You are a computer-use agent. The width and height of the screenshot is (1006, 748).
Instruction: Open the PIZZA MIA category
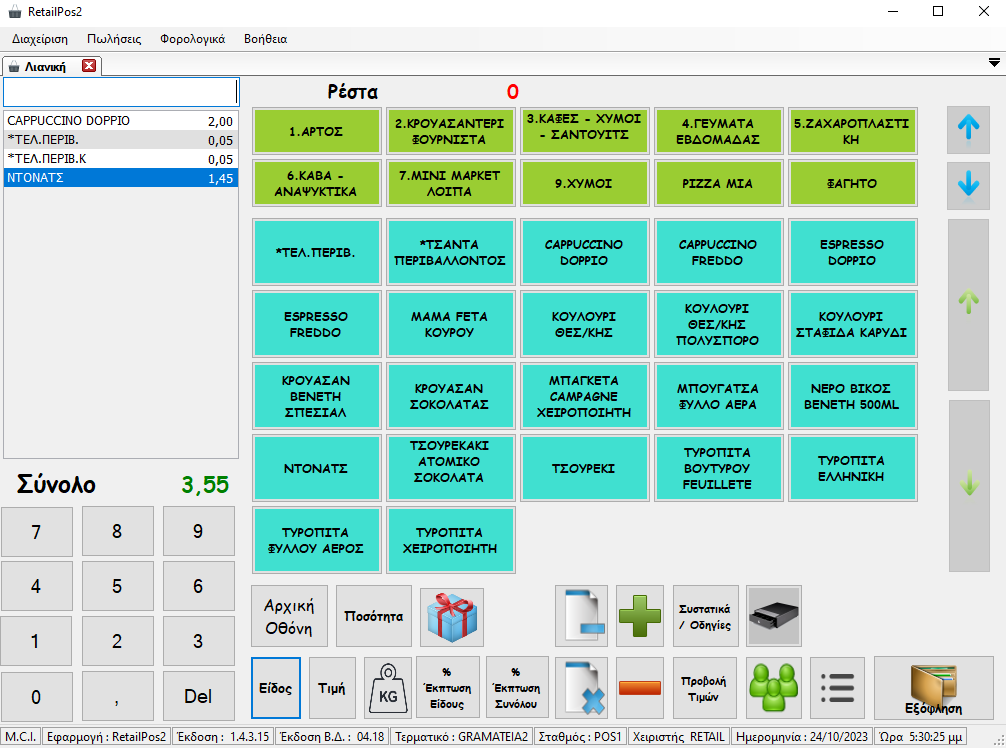718,183
